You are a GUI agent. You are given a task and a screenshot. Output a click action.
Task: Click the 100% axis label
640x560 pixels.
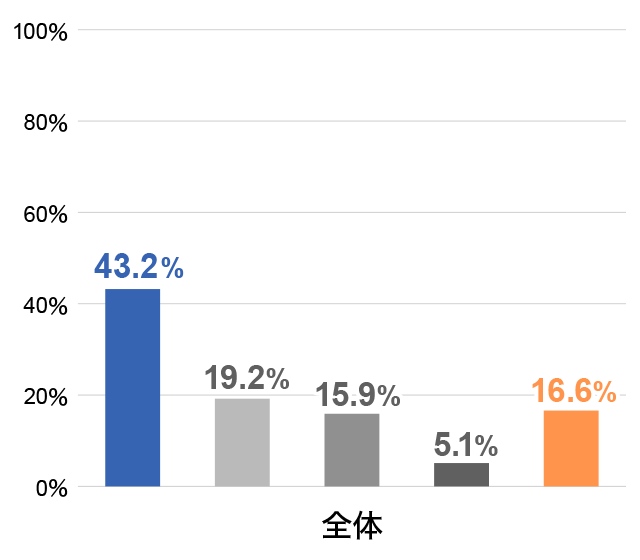40,31
